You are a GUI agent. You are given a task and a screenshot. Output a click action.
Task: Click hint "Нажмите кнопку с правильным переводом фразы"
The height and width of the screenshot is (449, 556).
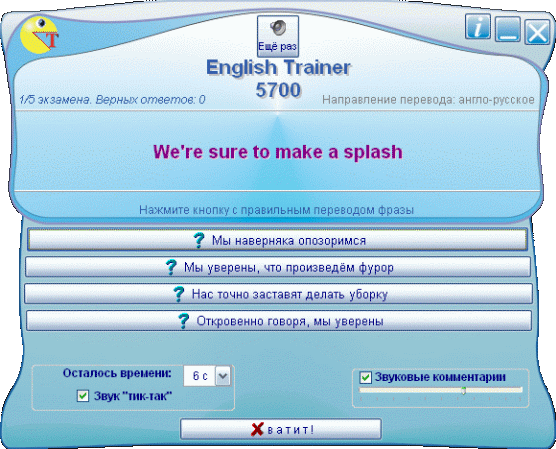tap(277, 210)
